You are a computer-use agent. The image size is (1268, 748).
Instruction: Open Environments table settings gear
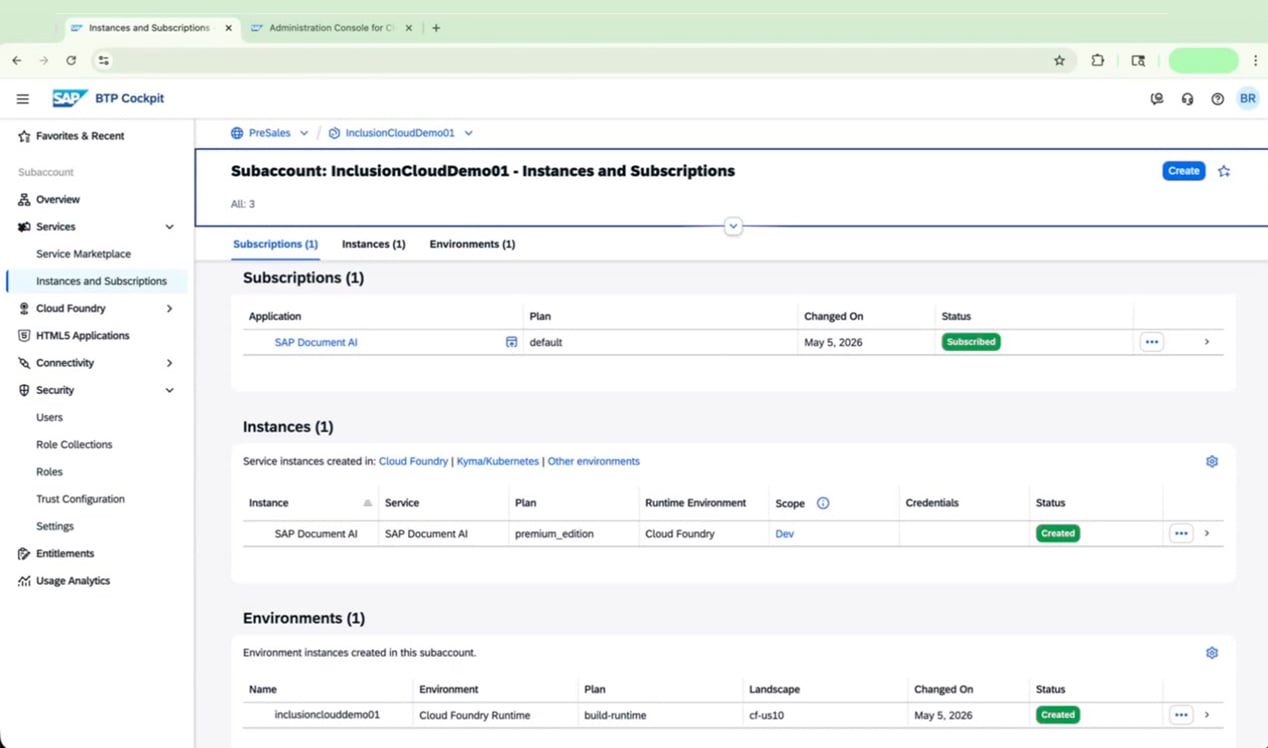point(1212,653)
